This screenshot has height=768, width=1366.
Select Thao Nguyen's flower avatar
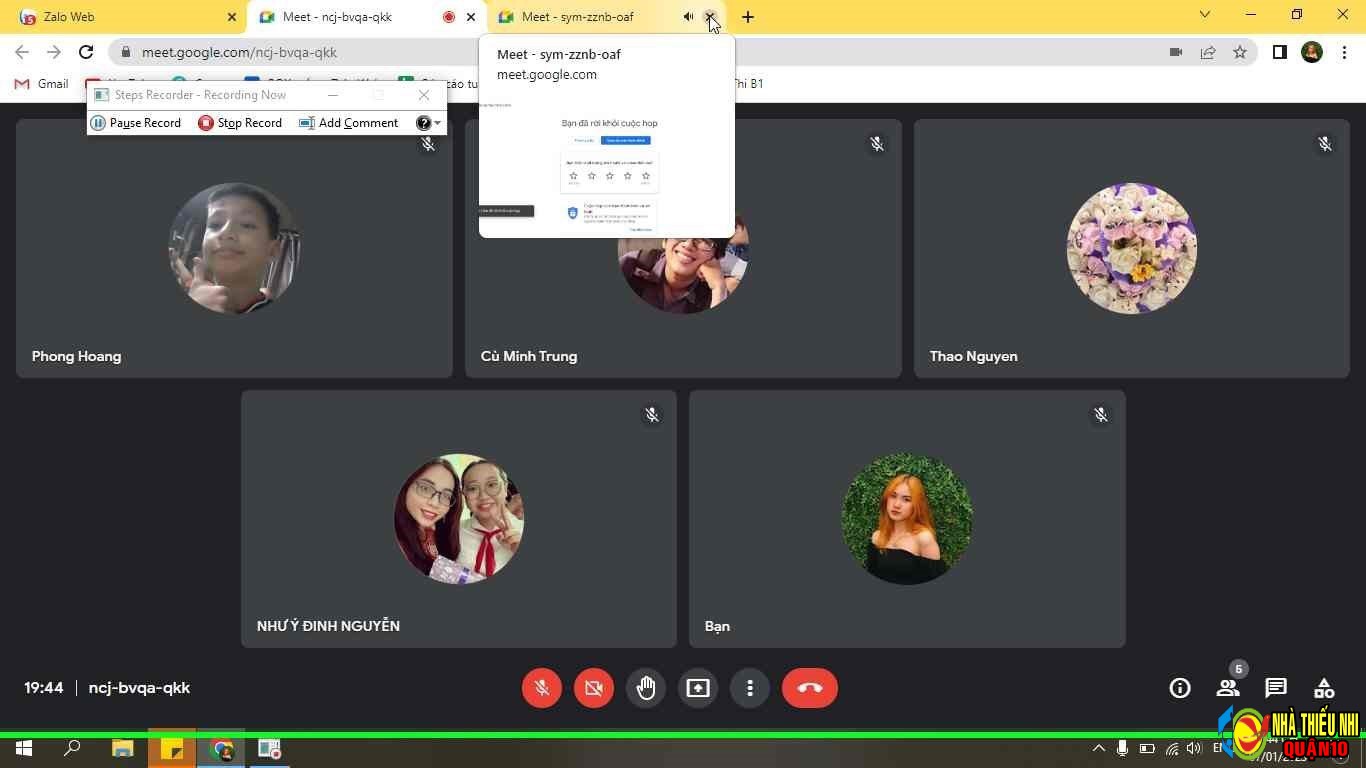pos(1132,248)
